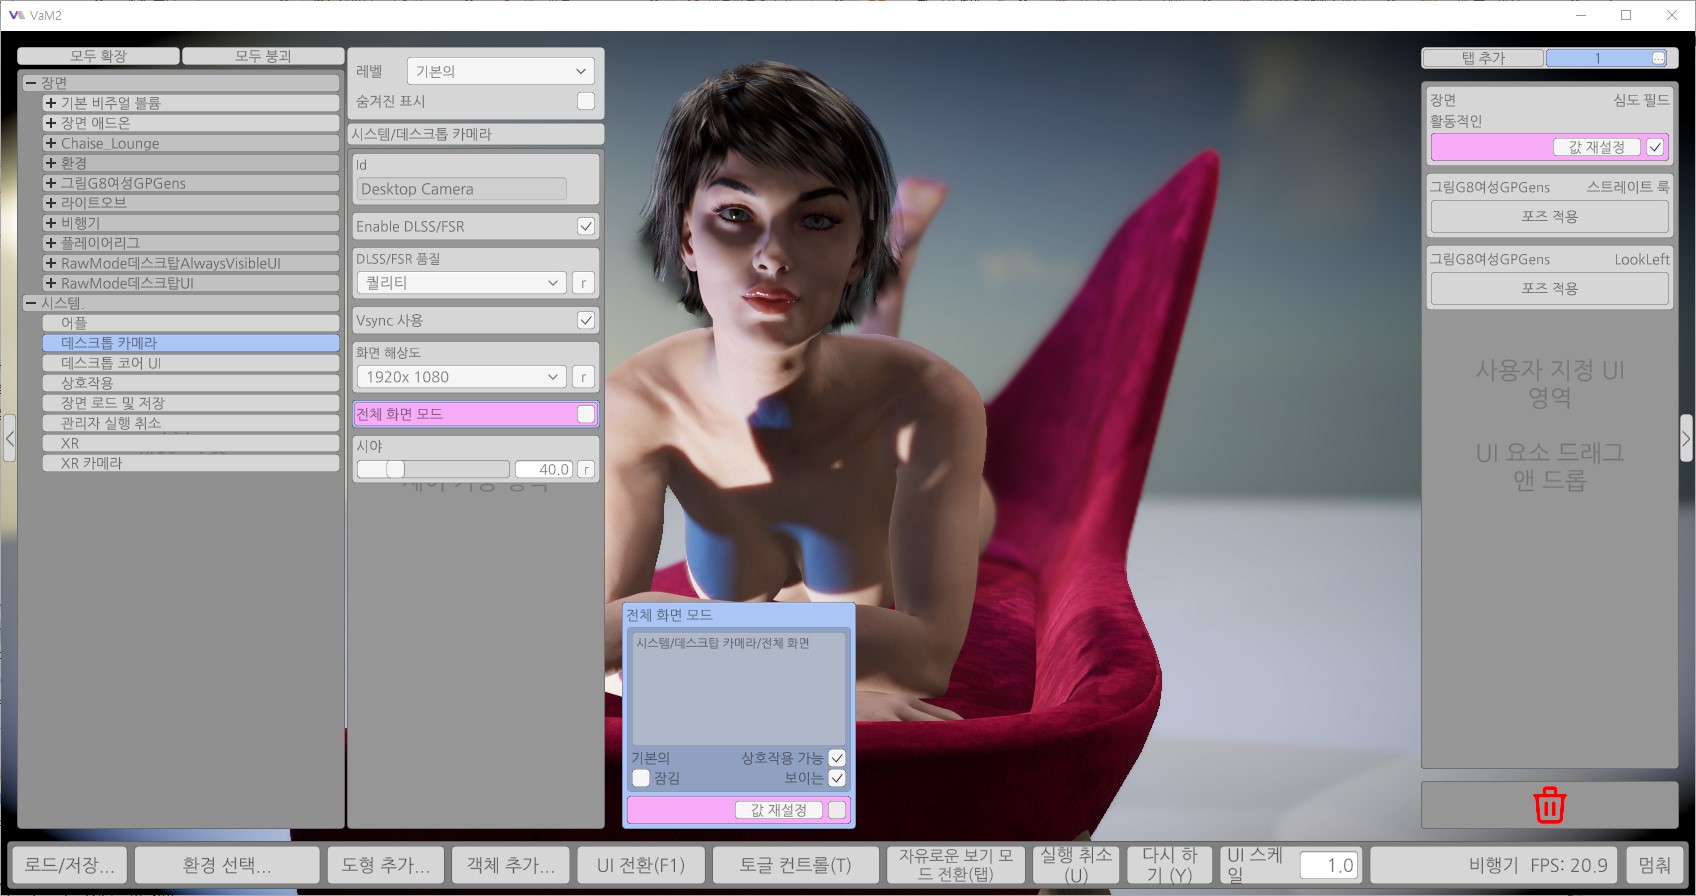Click the red trash can icon
Screen dimensions: 1696x896
[1549, 805]
